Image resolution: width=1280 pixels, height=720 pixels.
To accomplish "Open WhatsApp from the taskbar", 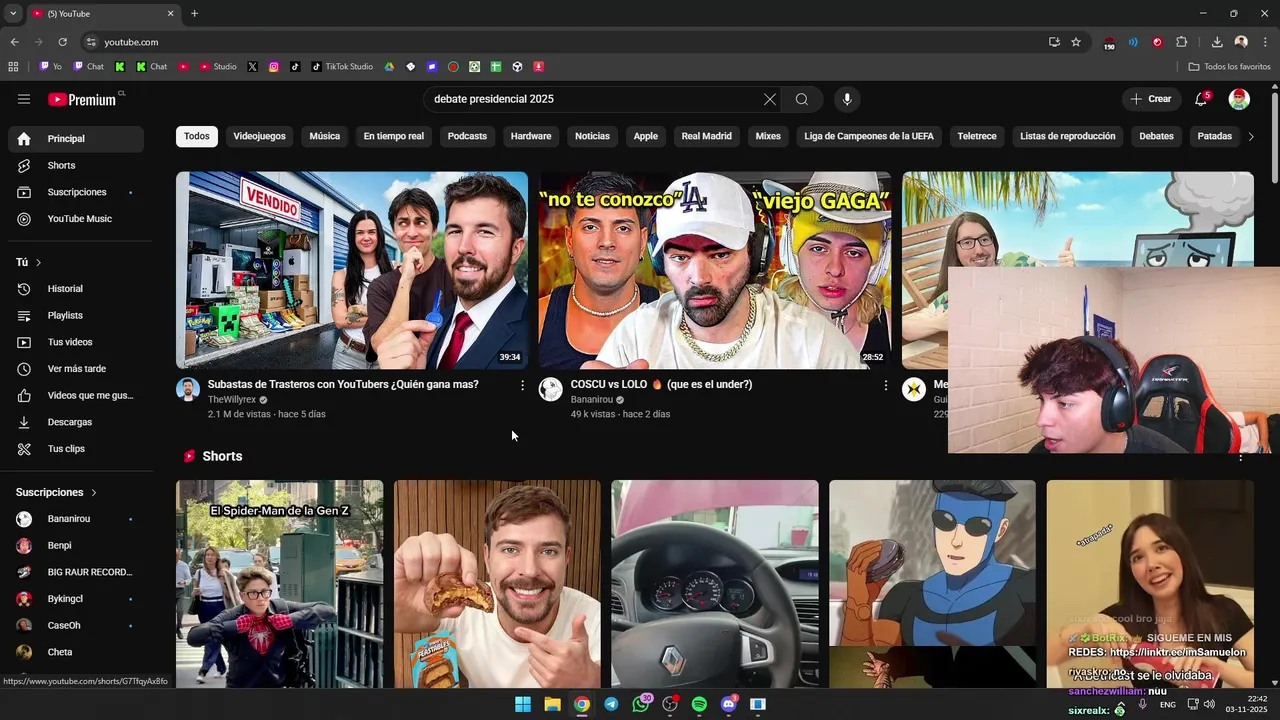I will tap(641, 704).
